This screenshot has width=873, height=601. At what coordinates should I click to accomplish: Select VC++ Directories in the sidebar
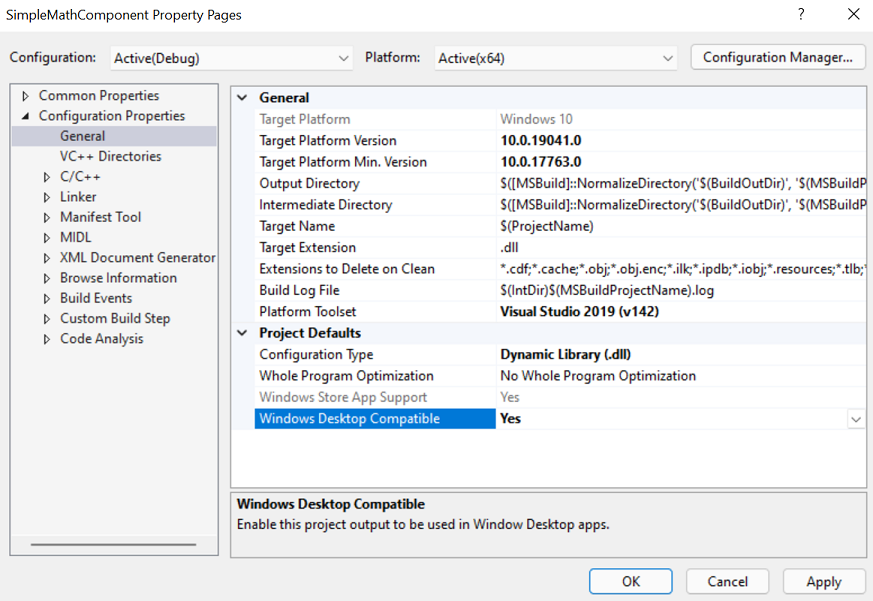pos(119,156)
